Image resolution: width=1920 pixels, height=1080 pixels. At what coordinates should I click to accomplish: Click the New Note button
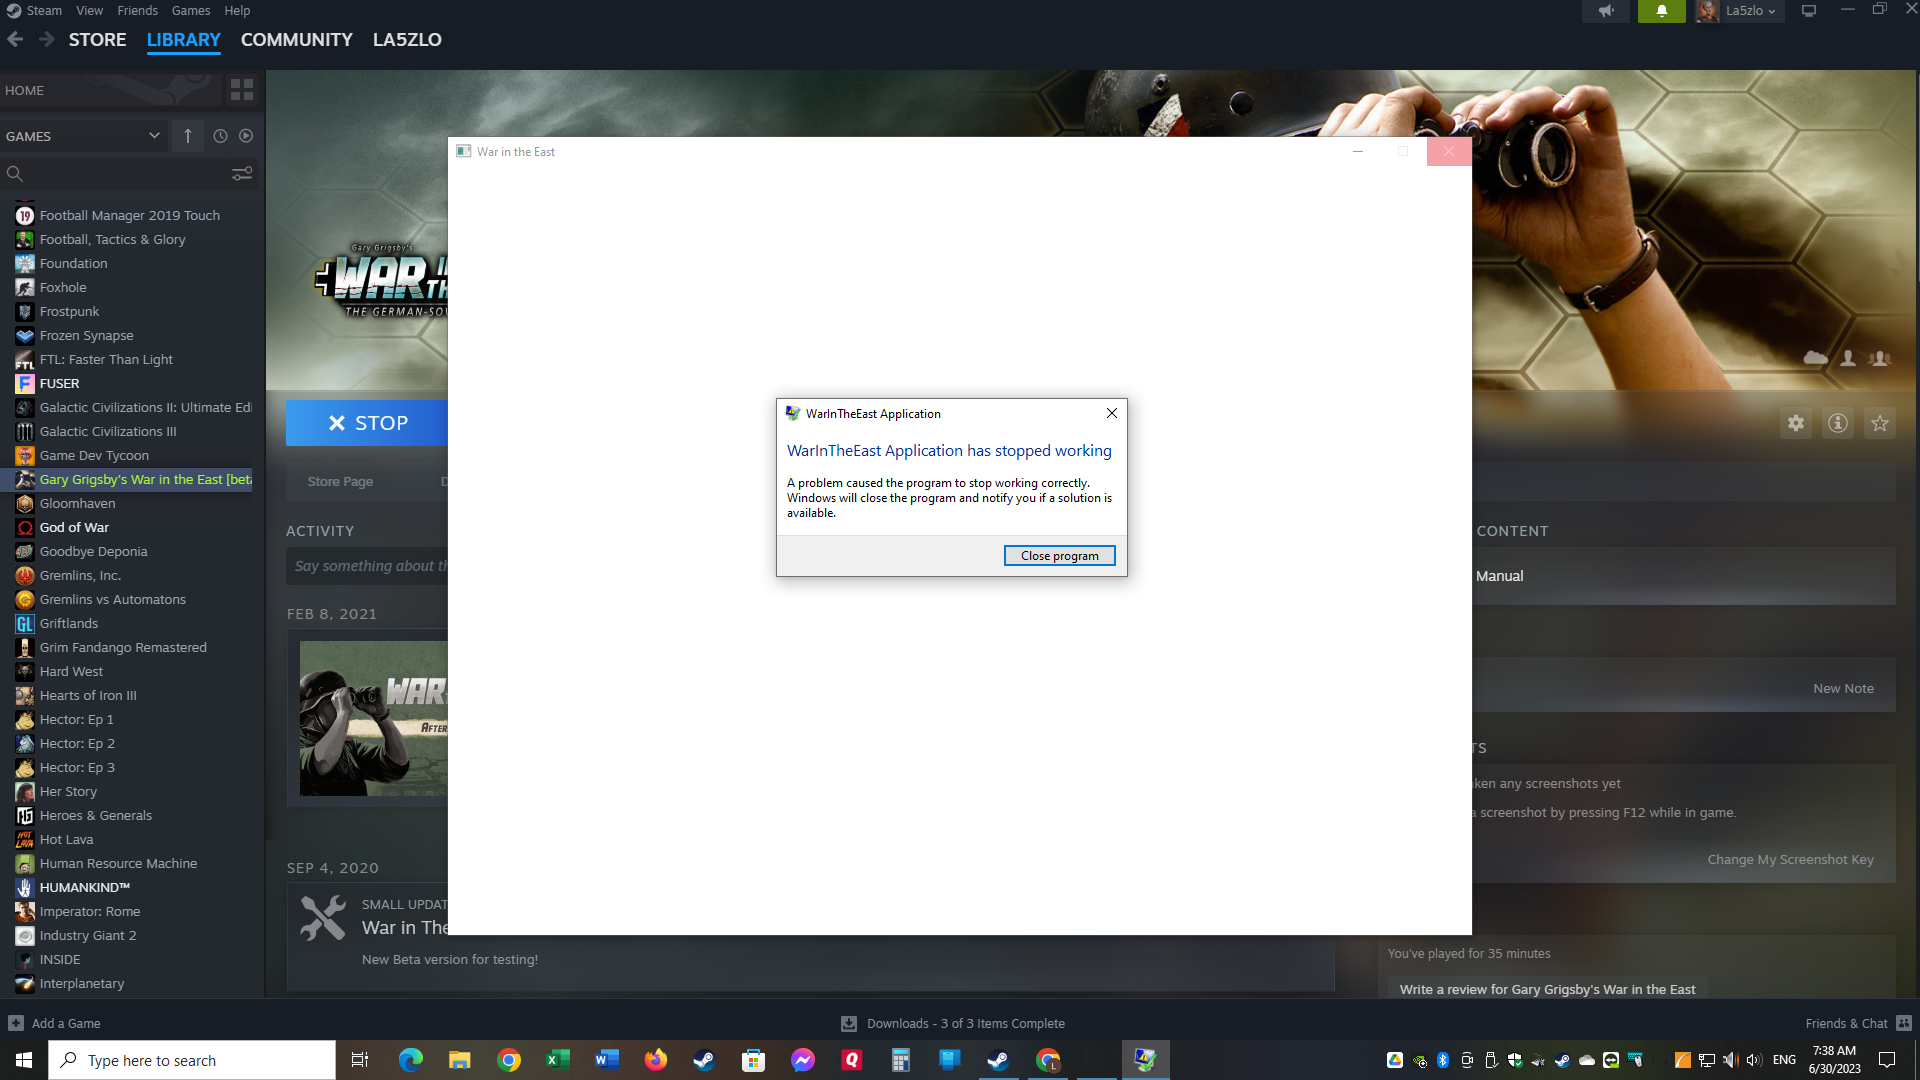point(1843,688)
